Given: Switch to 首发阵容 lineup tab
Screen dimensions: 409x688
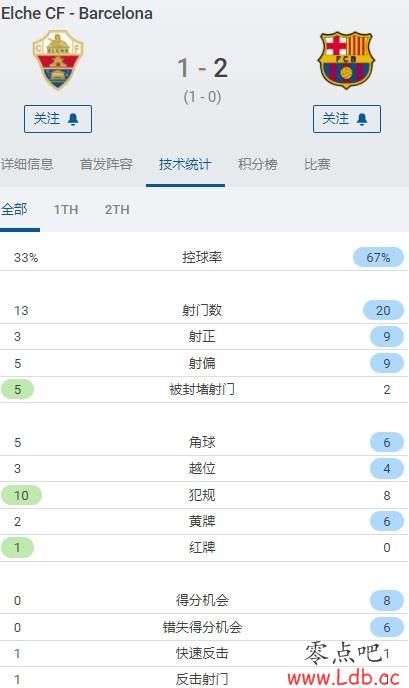Looking at the screenshot, I should tap(106, 165).
